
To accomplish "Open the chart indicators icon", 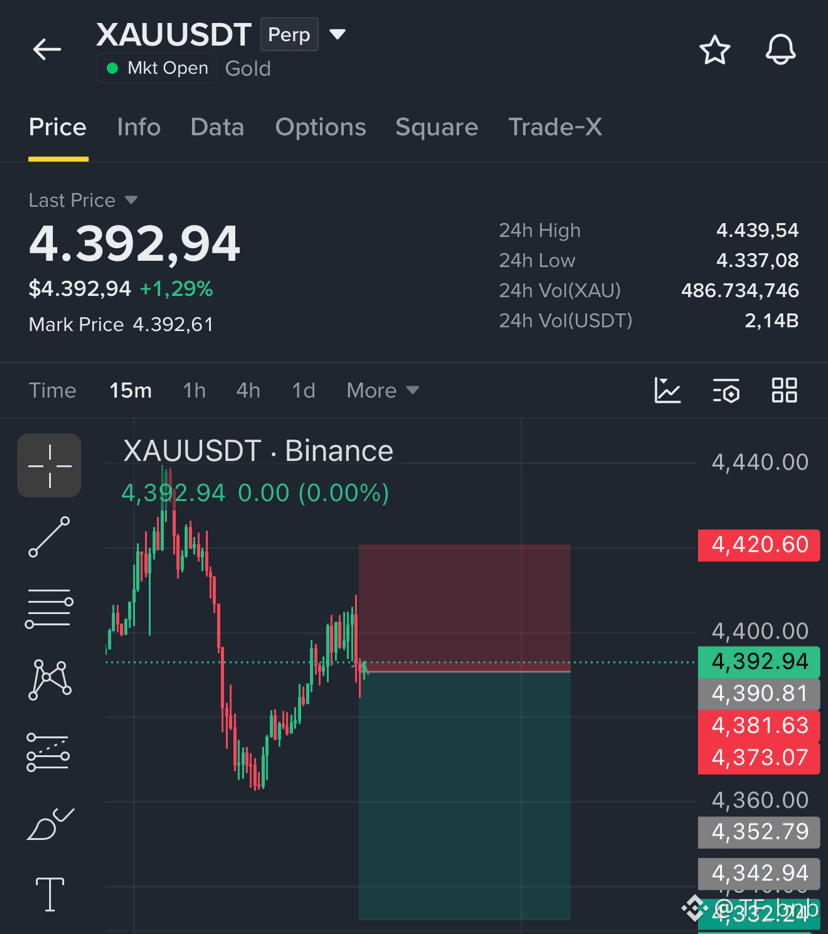I will [x=667, y=391].
